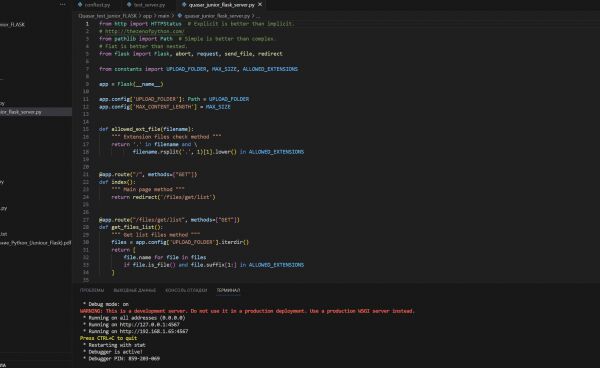Image resolution: width=600 pixels, height=368 pixels.
Task: Select the FLASK root folder in Explorer
Action: [x=12, y=24]
